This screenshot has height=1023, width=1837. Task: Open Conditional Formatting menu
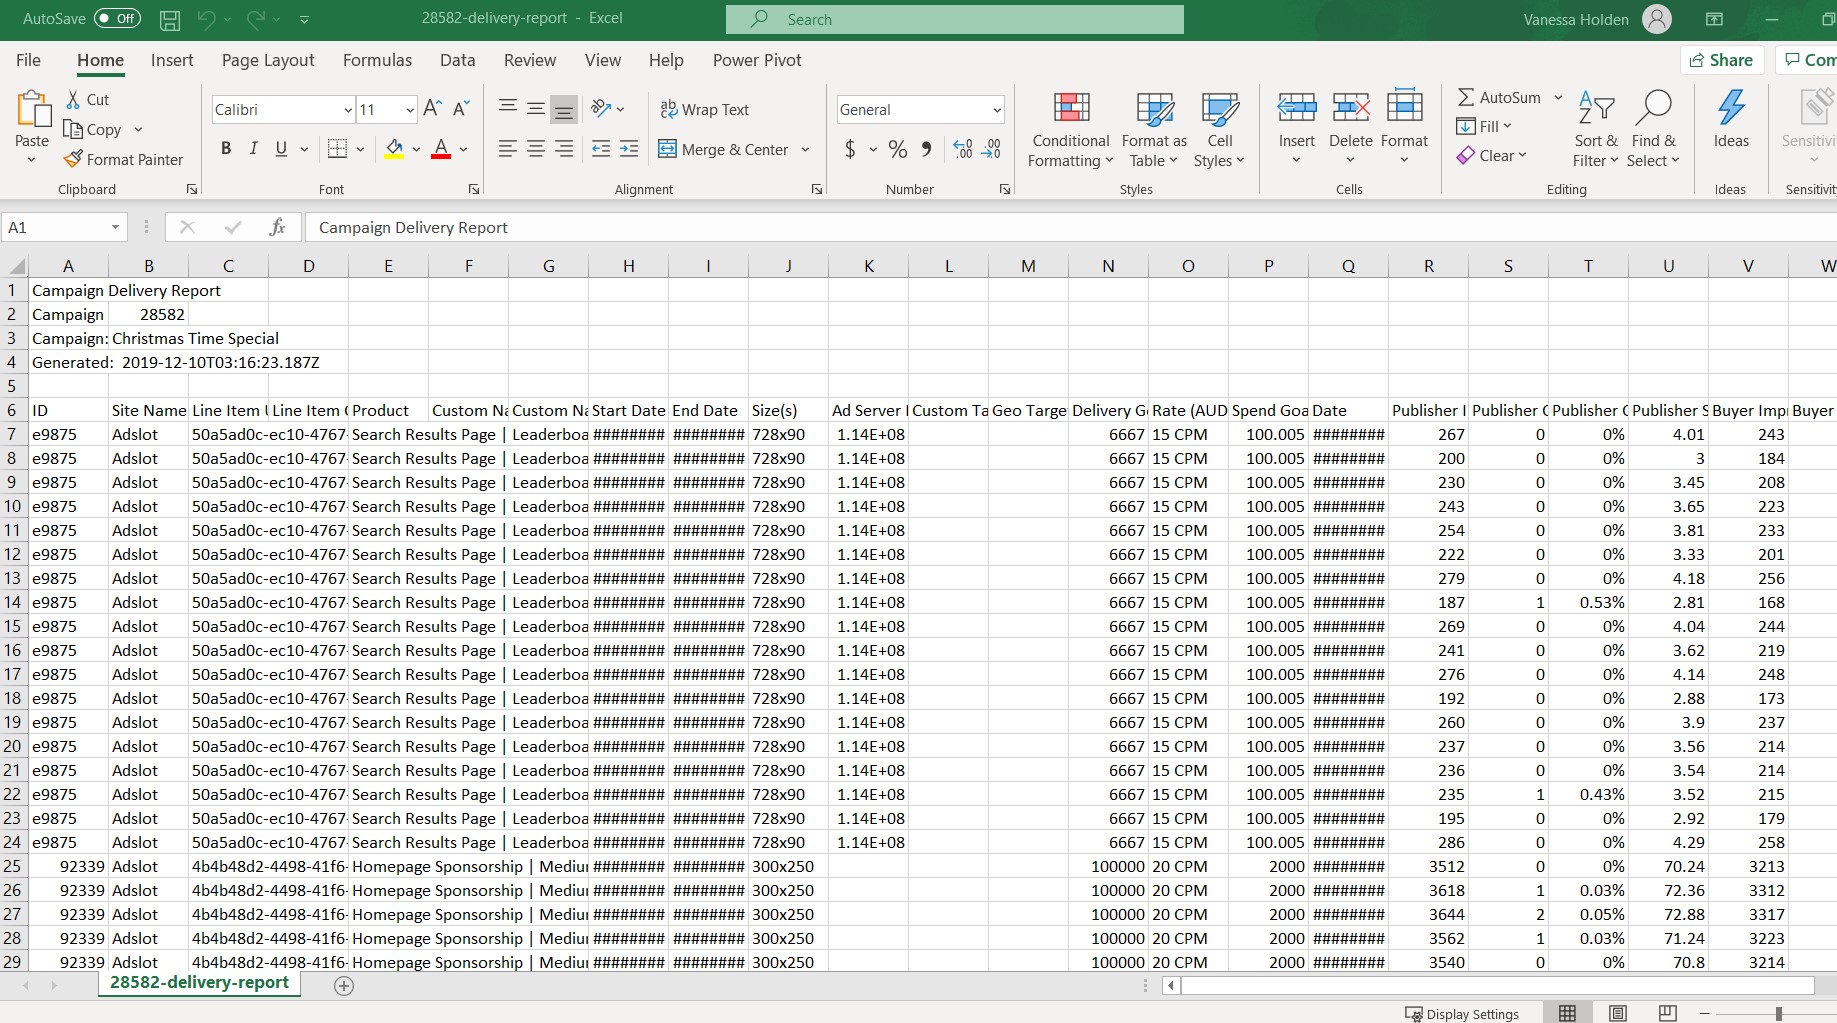tap(1070, 130)
